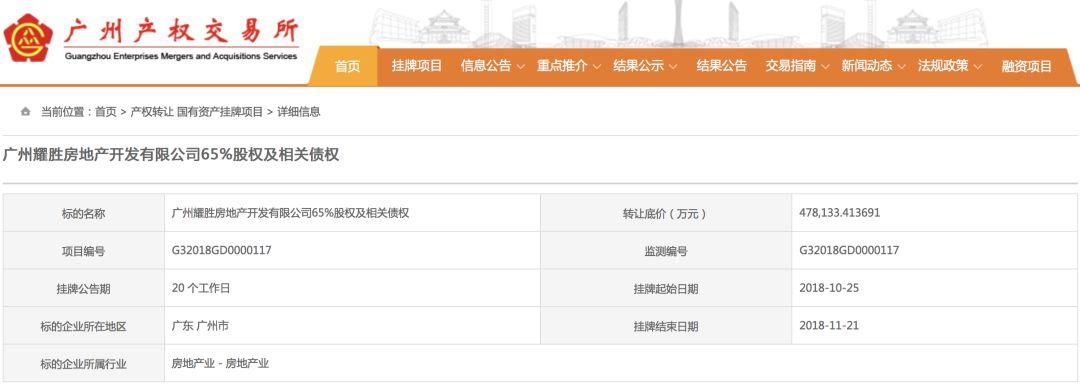Click the 标的企业所在地区 label cell

coord(83,326)
